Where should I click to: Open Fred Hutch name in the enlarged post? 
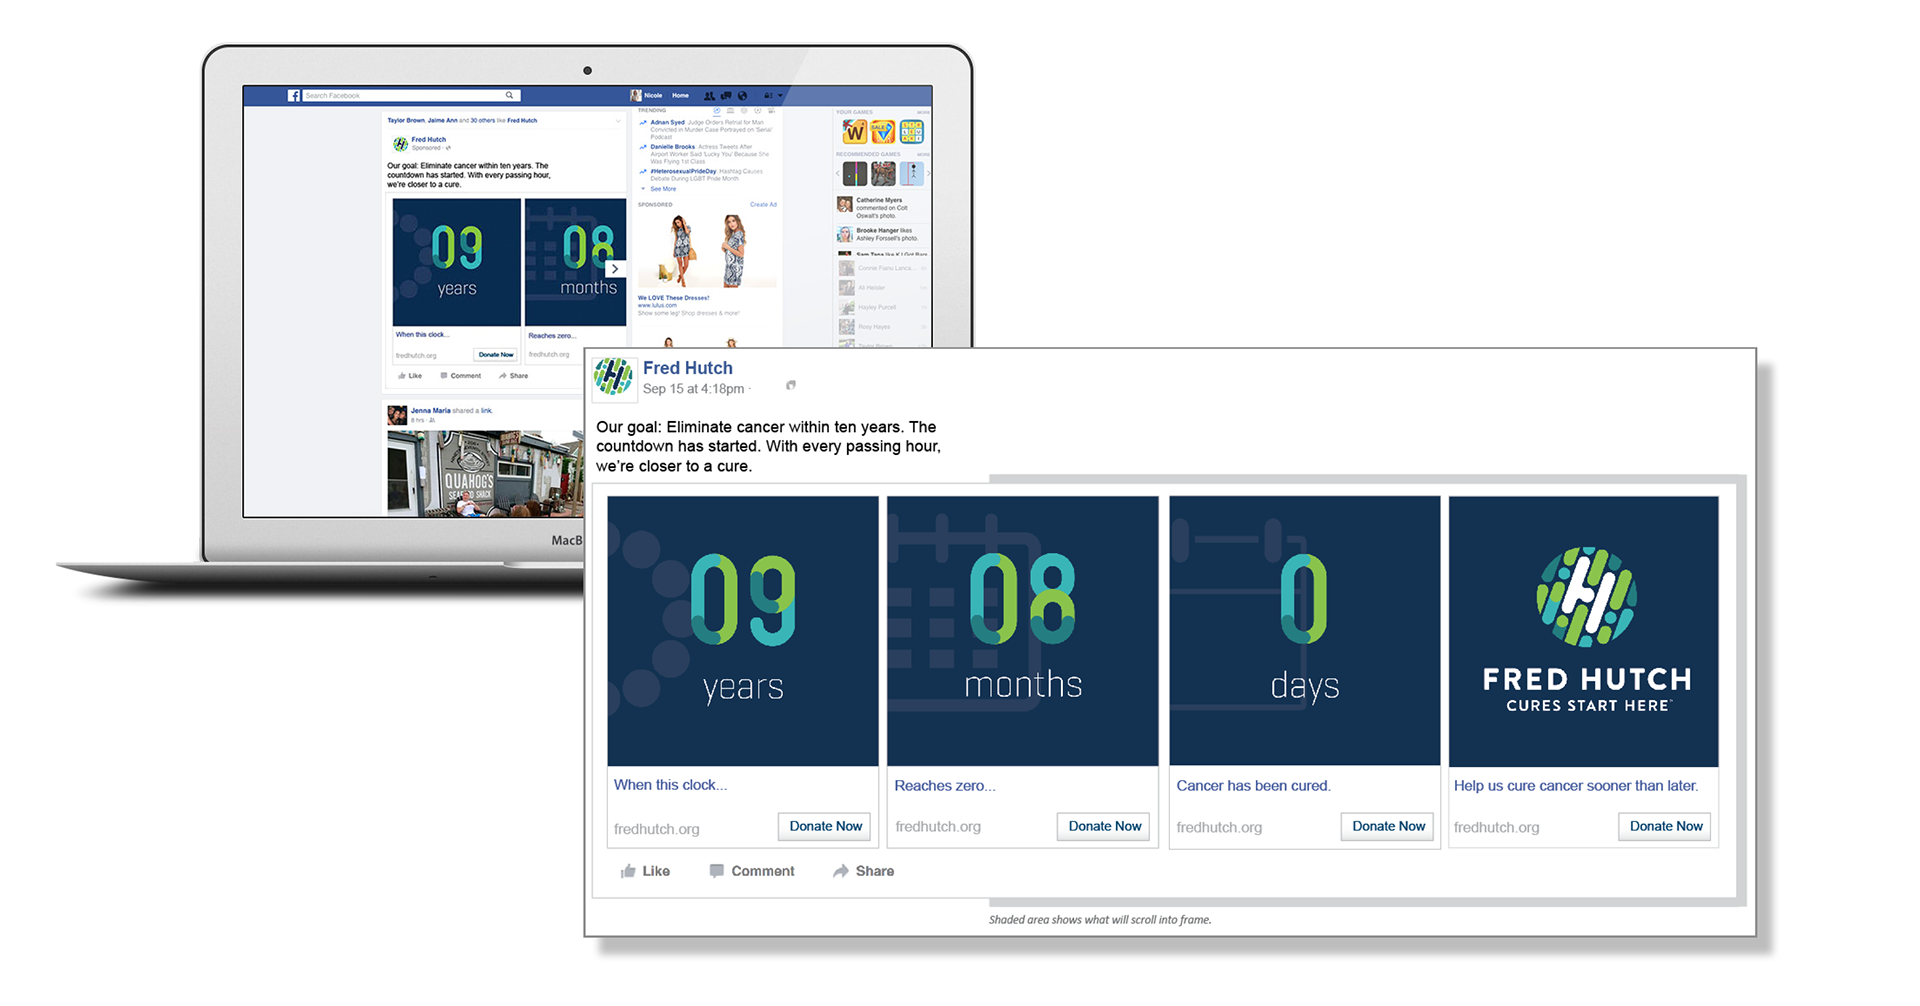pos(688,368)
